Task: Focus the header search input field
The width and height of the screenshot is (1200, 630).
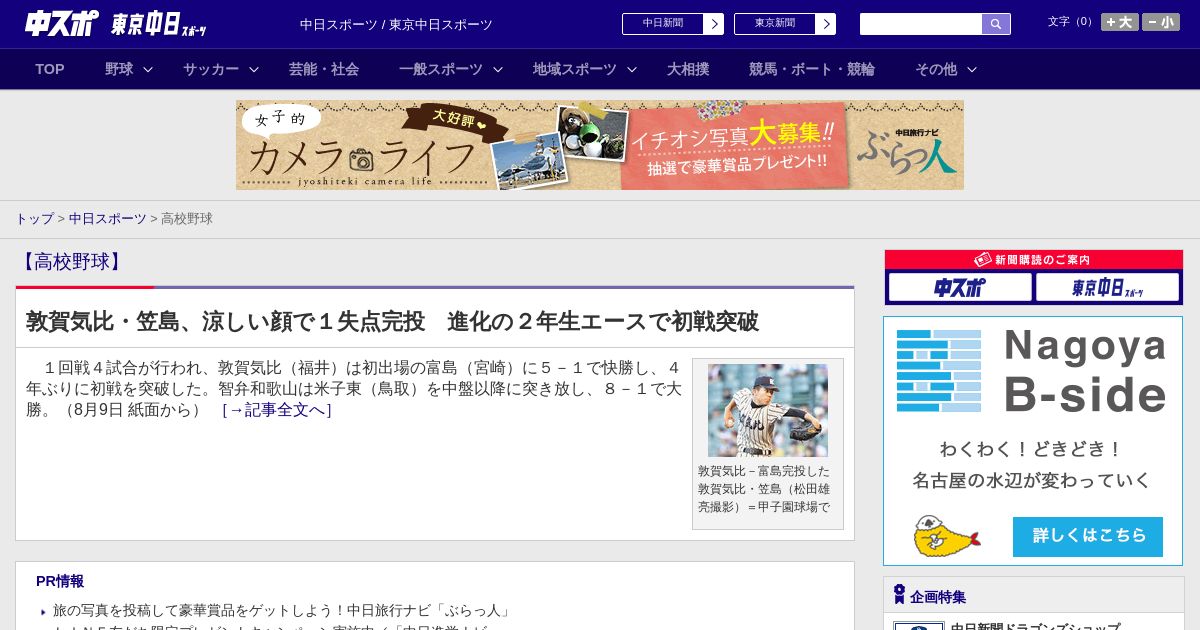Action: point(921,24)
